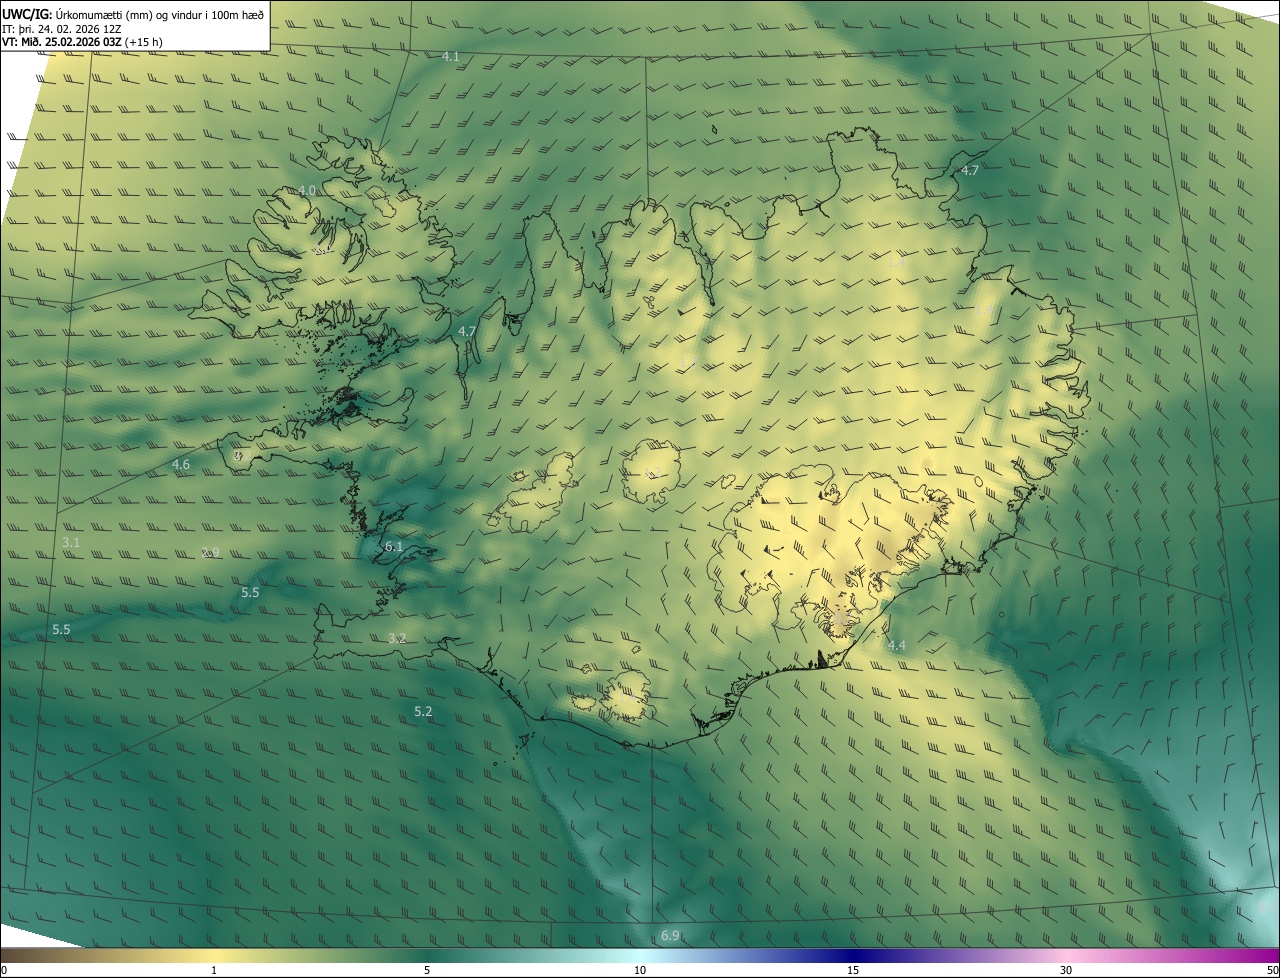This screenshot has width=1280, height=978.
Task: Select the 4.4 value label off the southeast coast
Action: [896, 645]
